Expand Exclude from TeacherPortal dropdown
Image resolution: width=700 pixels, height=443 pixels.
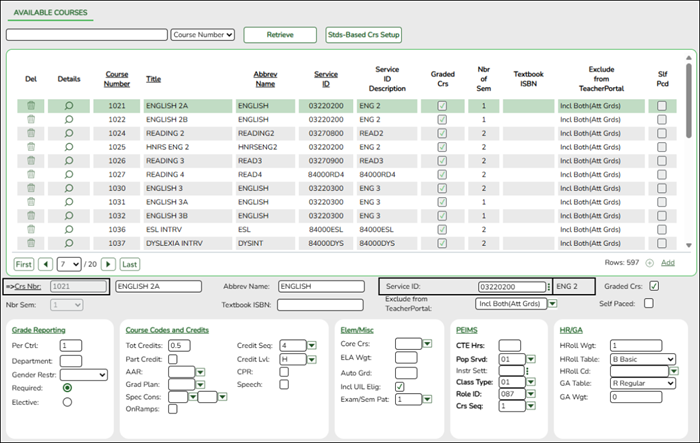(x=552, y=304)
